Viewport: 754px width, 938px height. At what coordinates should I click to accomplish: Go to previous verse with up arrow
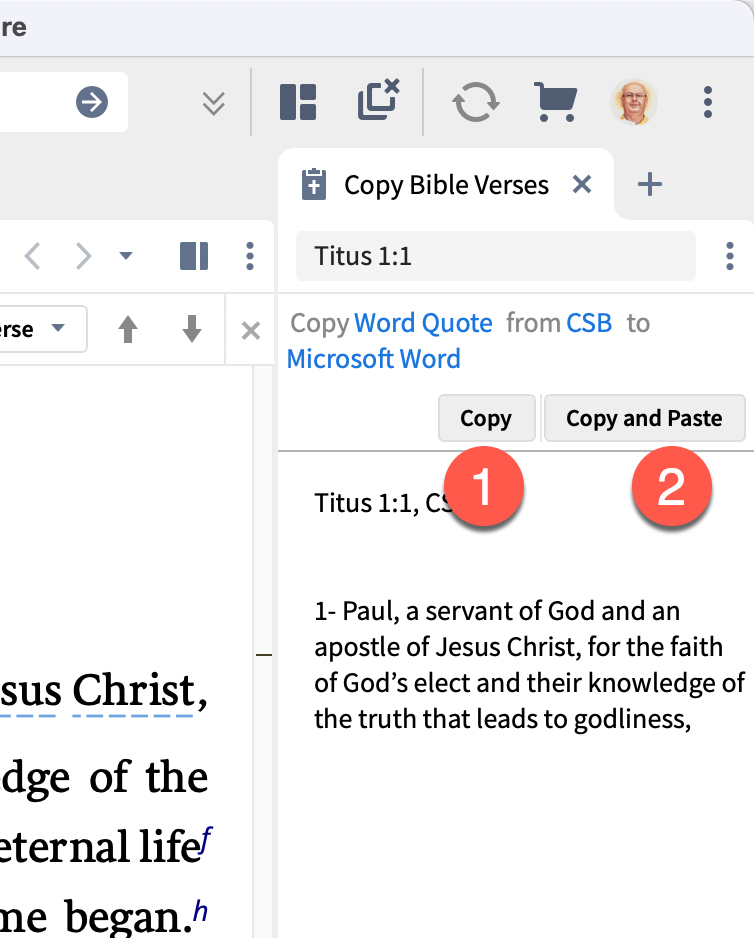(128, 328)
